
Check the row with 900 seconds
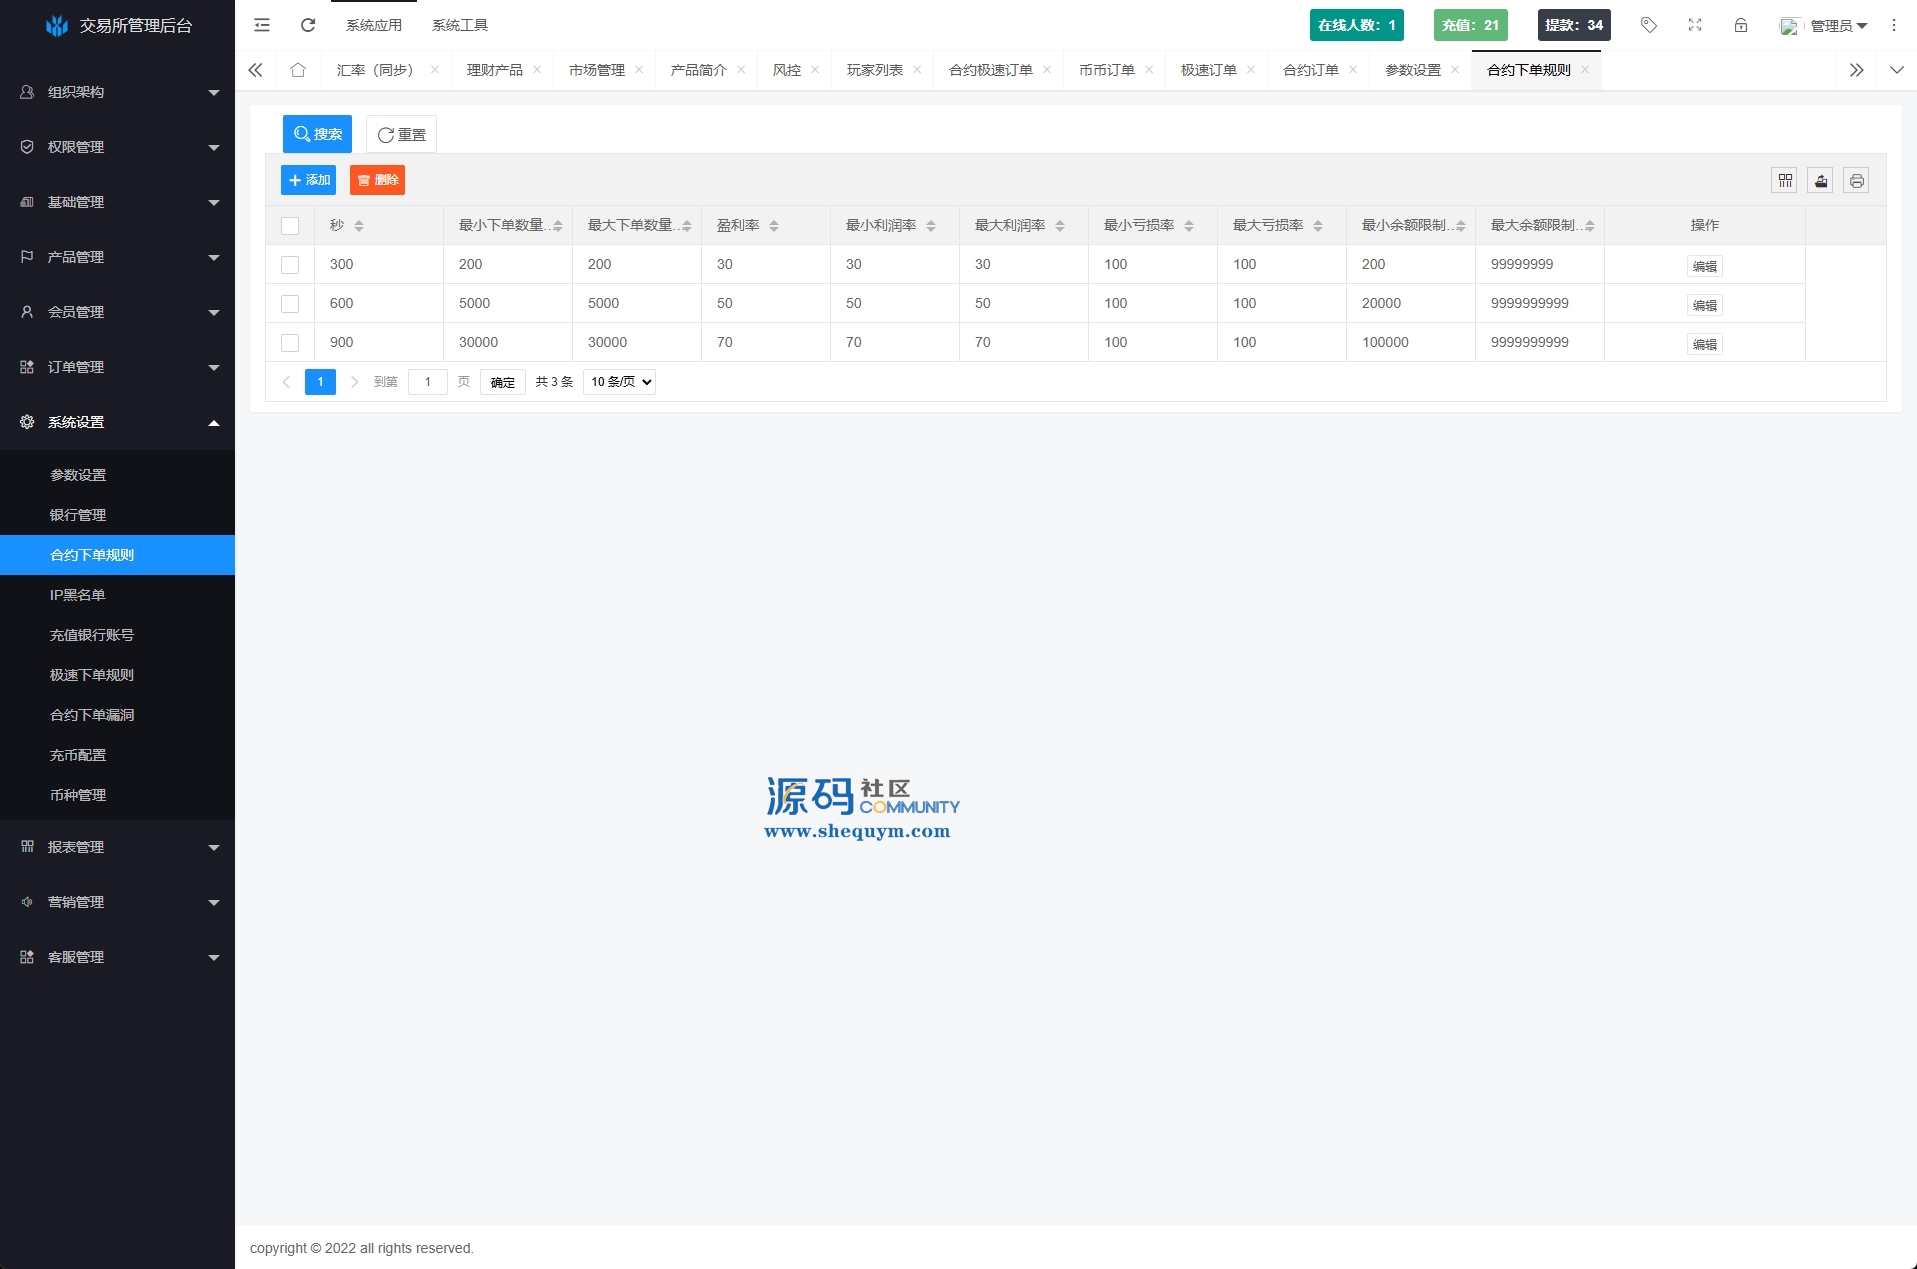(x=290, y=343)
